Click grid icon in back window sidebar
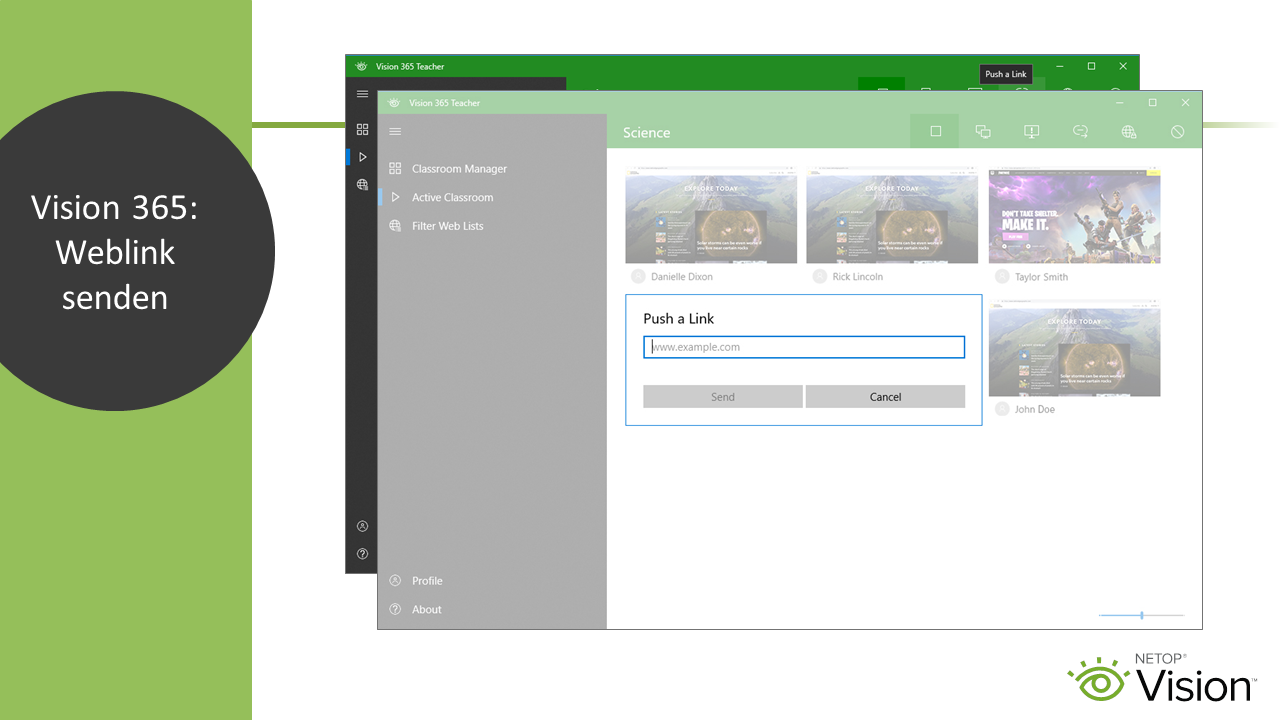This screenshot has width=1280, height=720. click(362, 129)
